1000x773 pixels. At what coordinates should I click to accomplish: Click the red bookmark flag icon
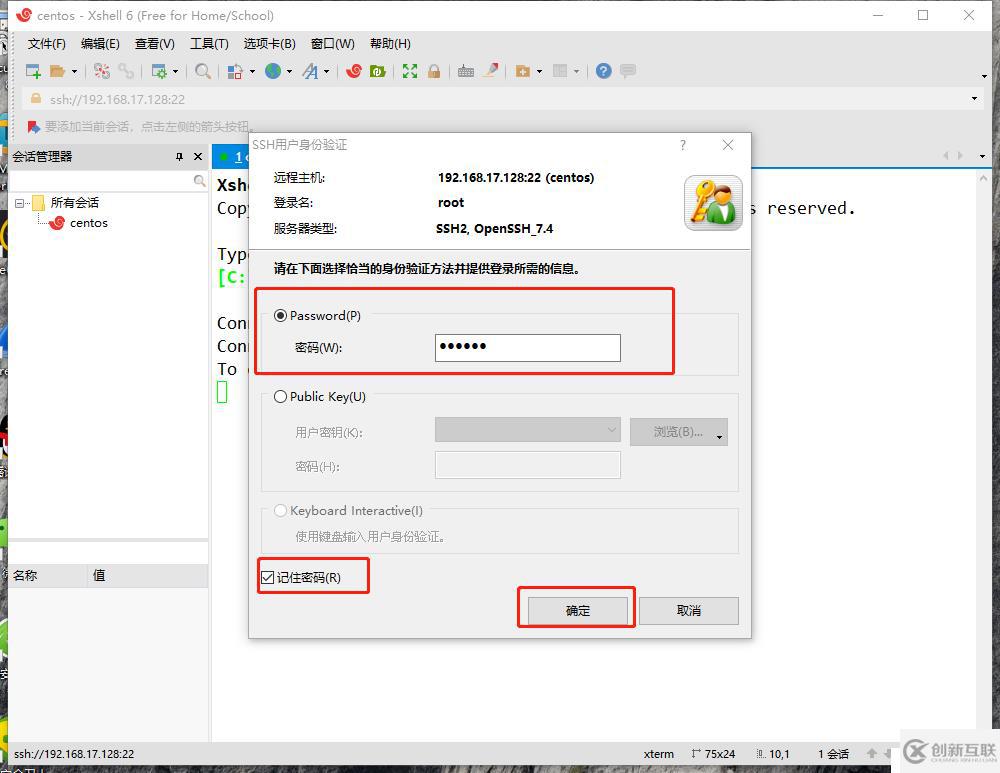tap(34, 126)
